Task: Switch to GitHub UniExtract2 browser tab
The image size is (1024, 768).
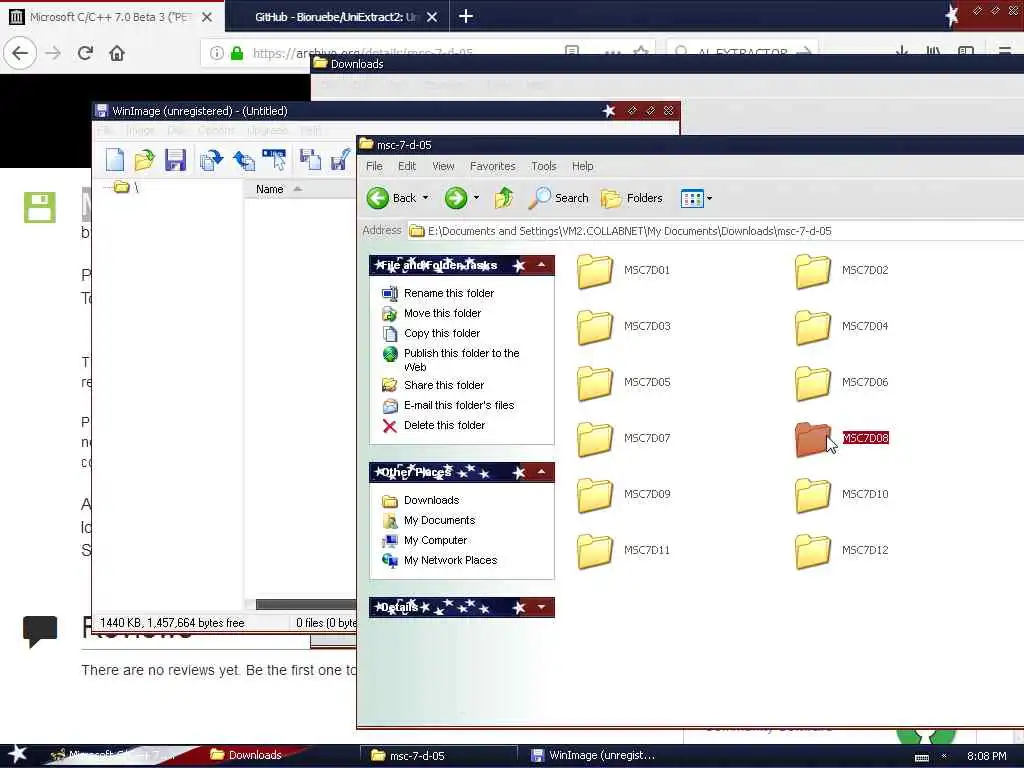Action: tap(336, 17)
